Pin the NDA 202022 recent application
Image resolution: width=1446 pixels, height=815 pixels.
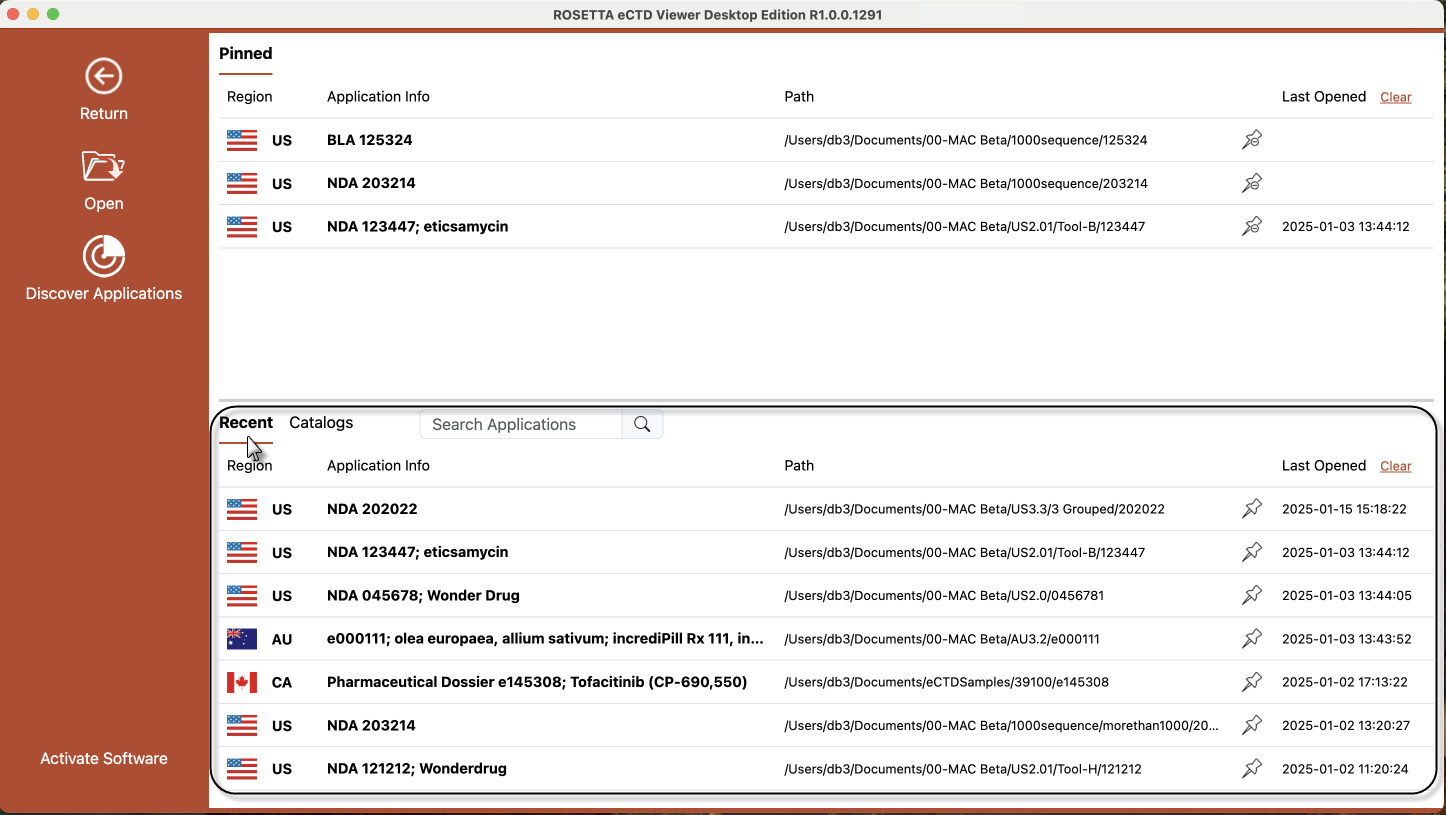[1251, 509]
